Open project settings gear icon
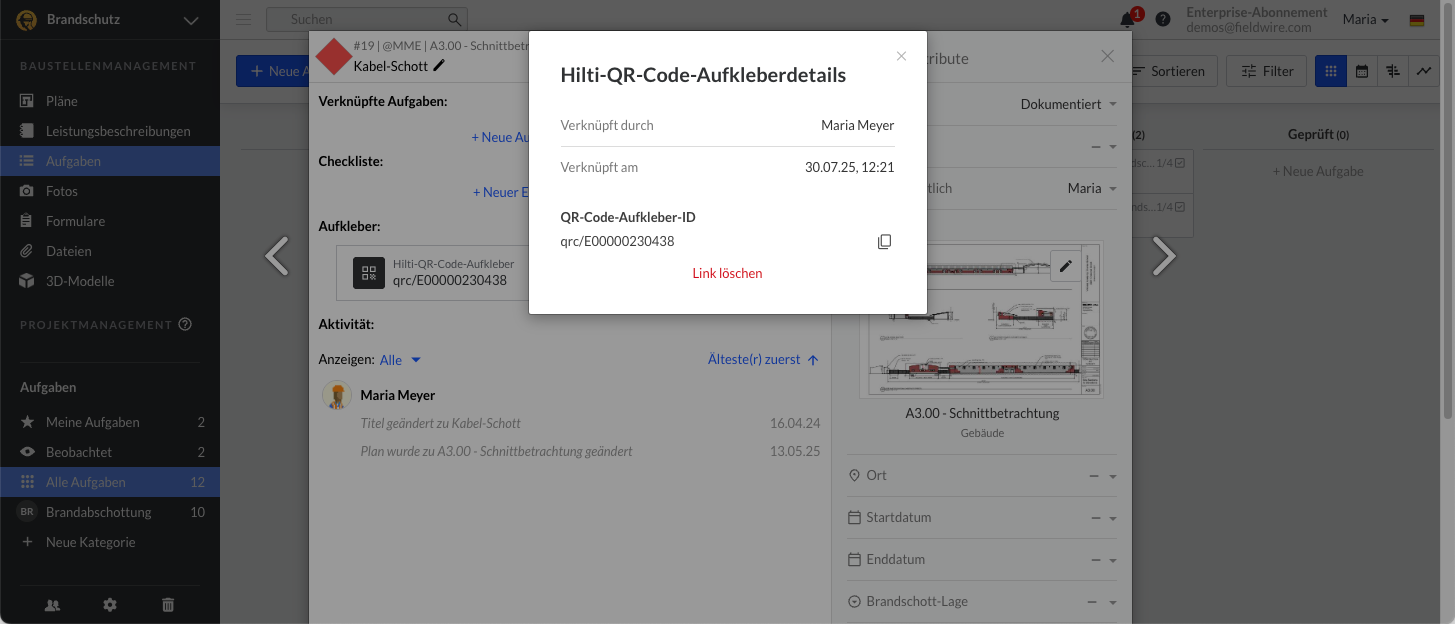Image resolution: width=1455 pixels, height=624 pixels. coord(110,604)
